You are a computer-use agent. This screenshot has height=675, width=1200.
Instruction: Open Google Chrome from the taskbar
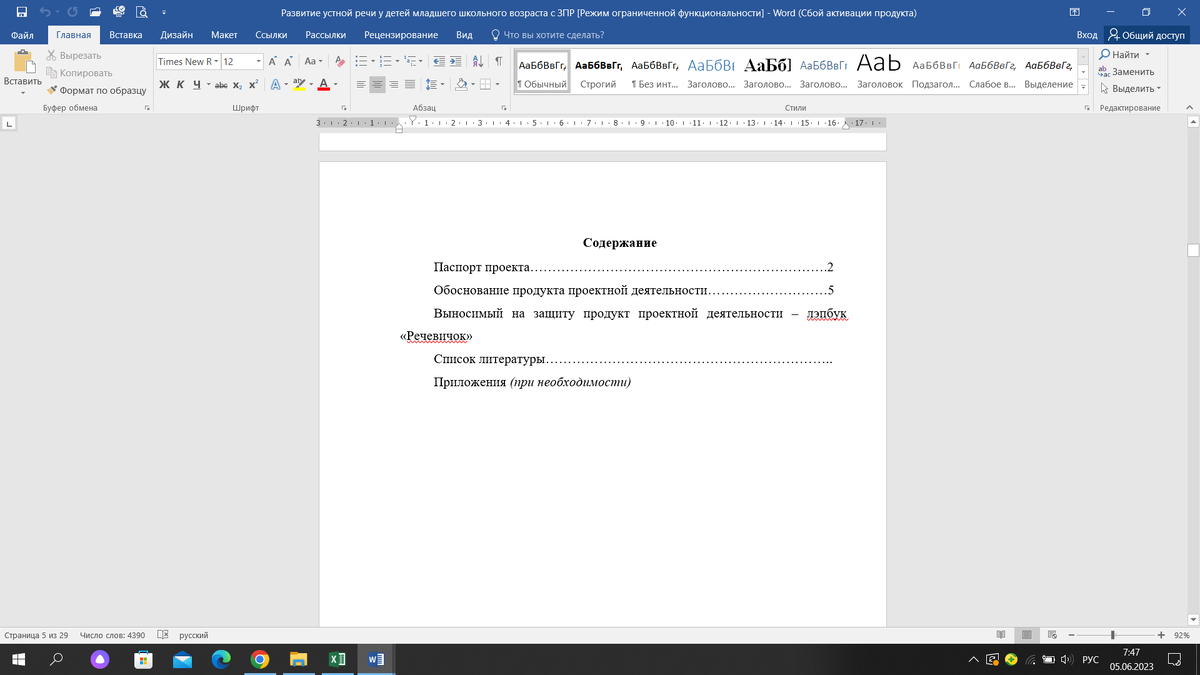[259, 659]
